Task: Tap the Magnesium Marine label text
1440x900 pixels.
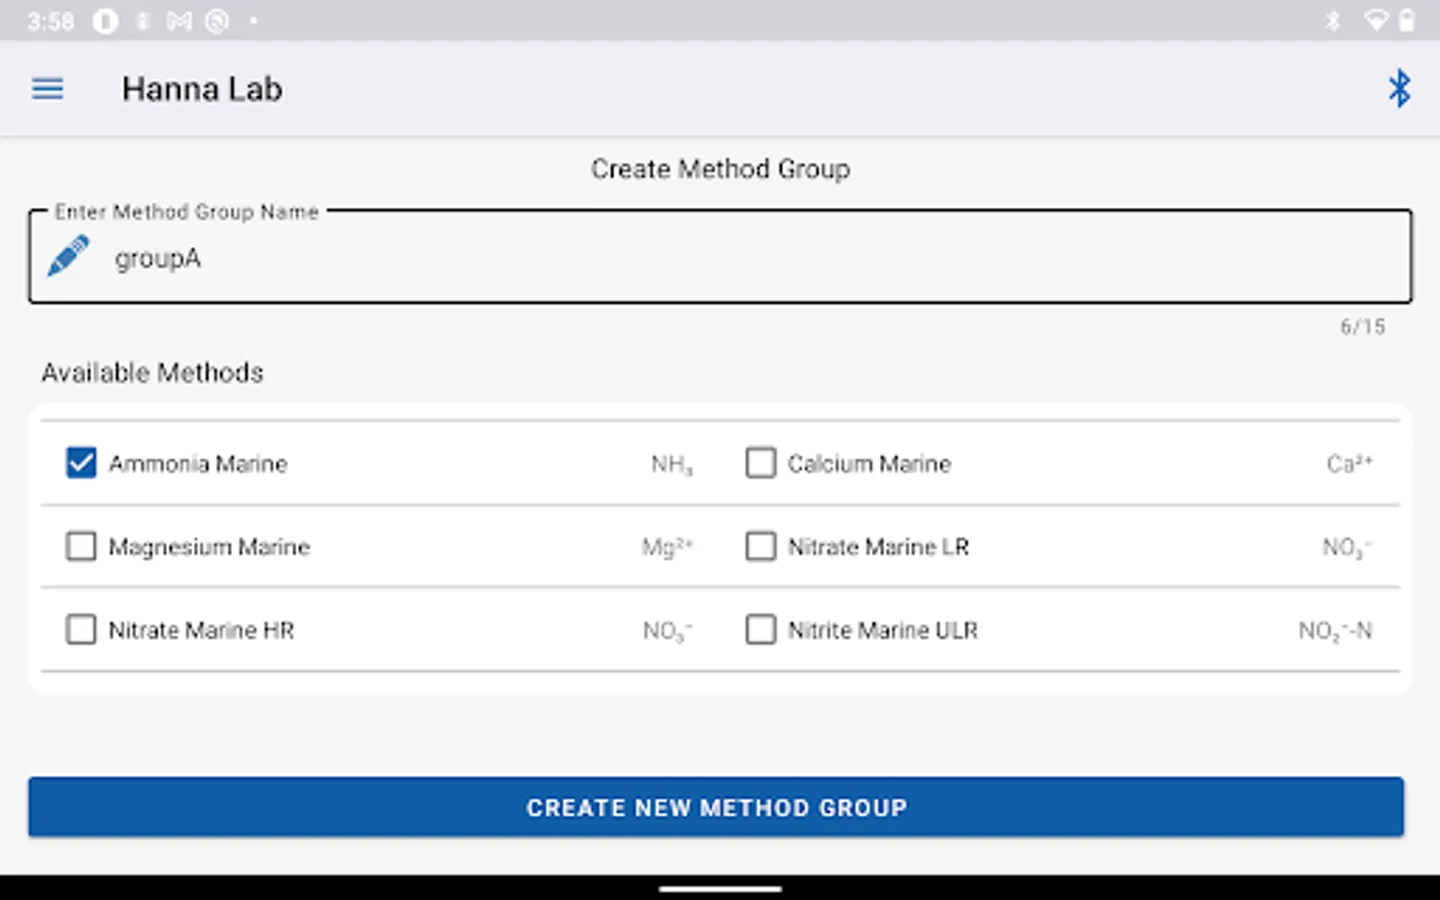Action: [209, 547]
